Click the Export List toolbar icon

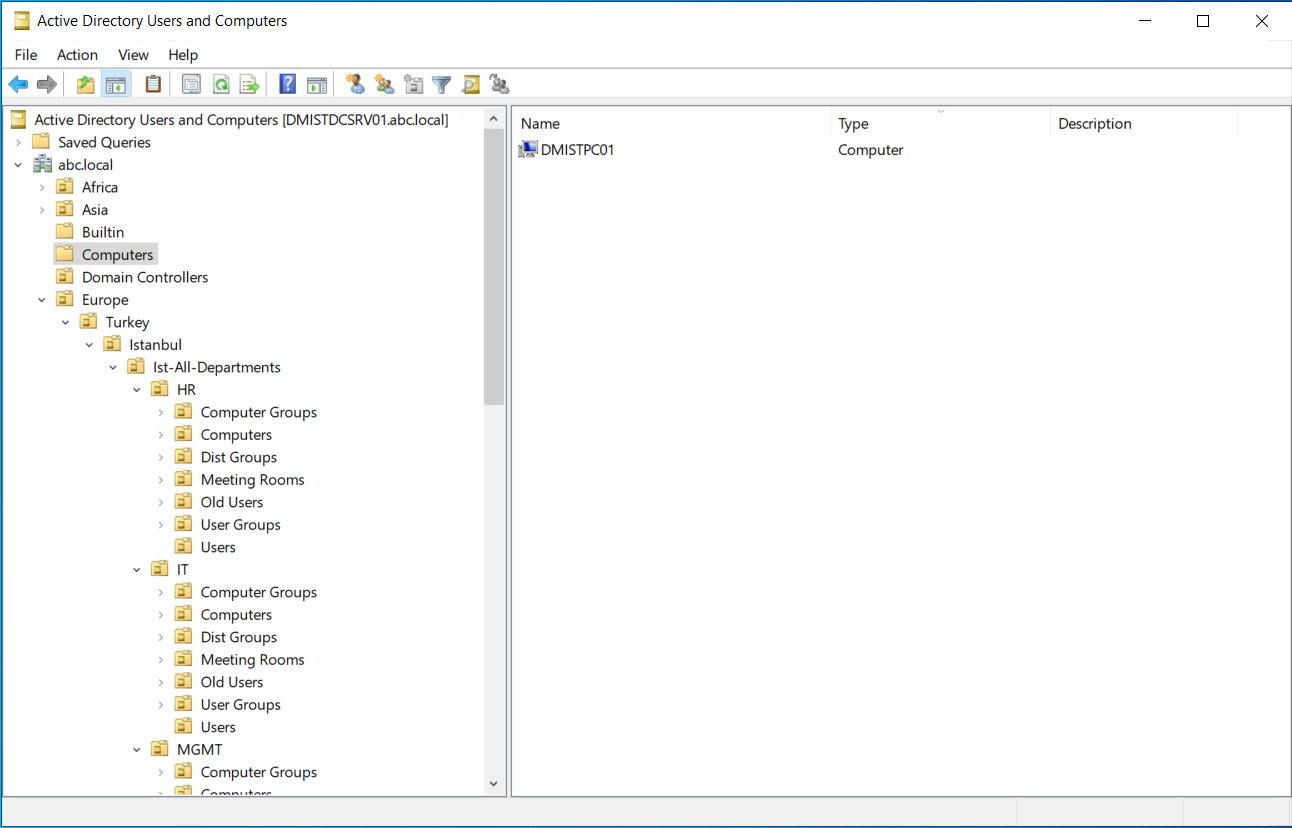pos(249,85)
